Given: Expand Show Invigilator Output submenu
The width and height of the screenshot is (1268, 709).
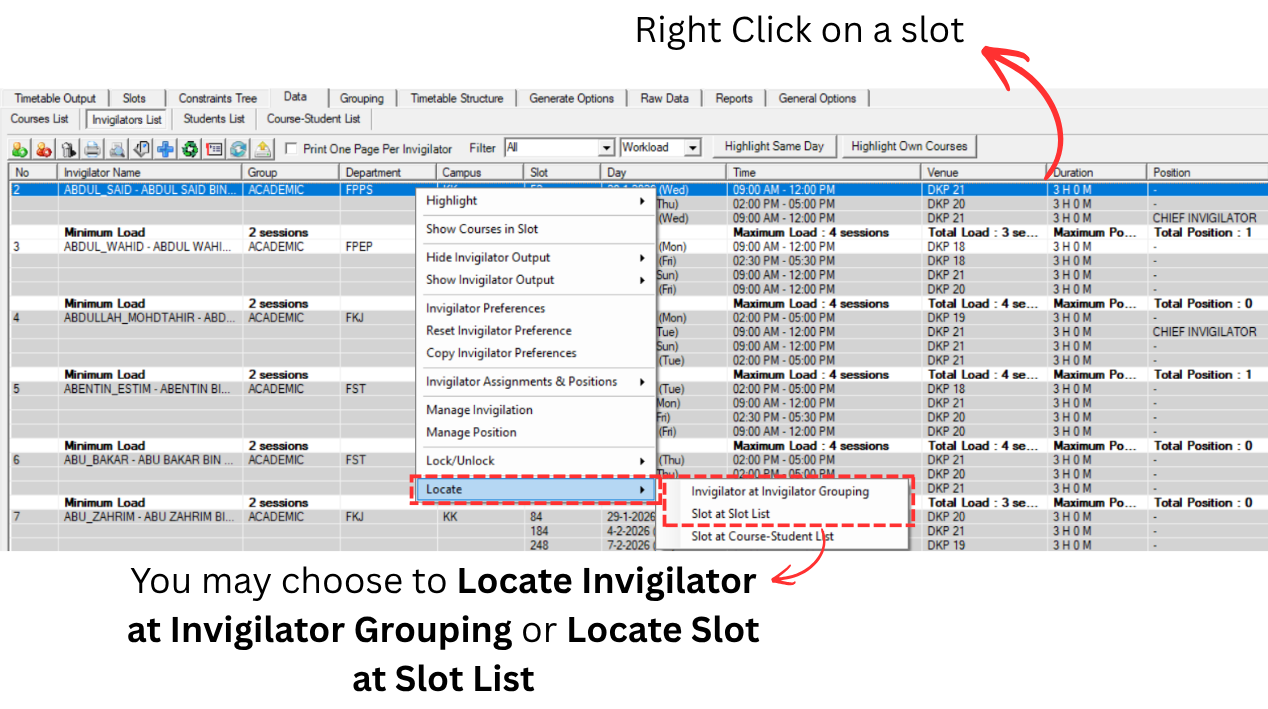Looking at the screenshot, I should pyautogui.click(x=535, y=280).
